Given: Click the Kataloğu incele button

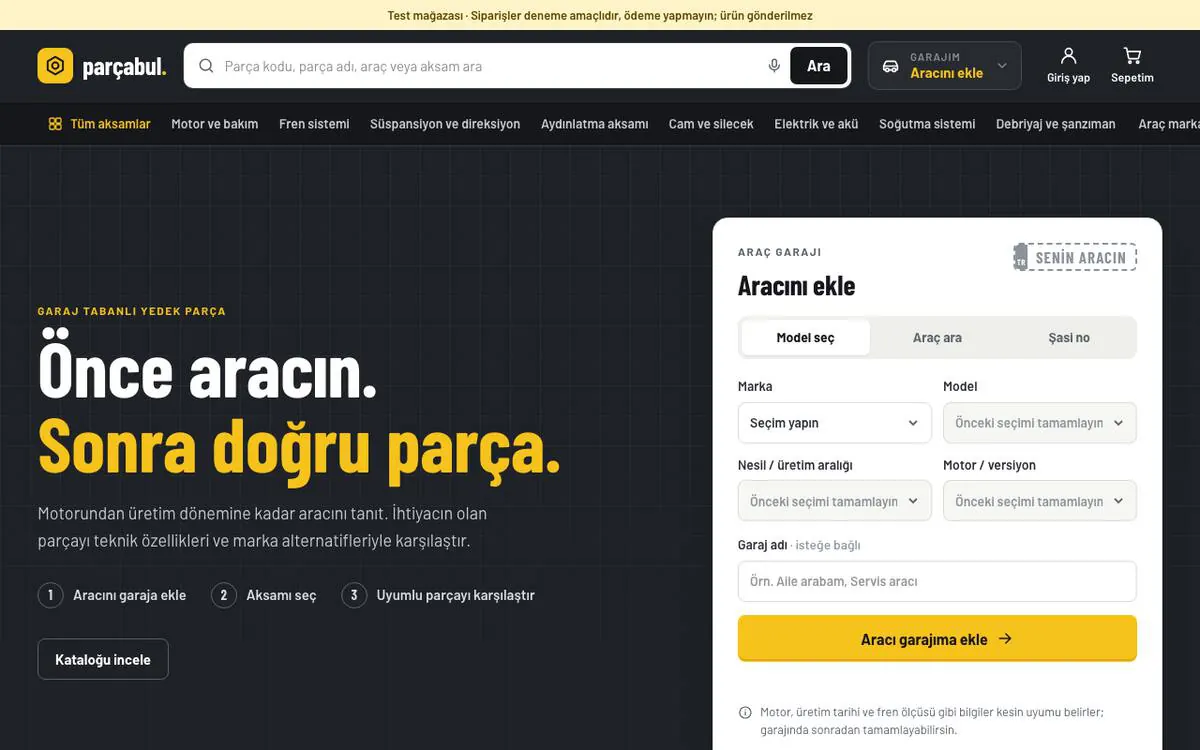Looking at the screenshot, I should click(103, 660).
